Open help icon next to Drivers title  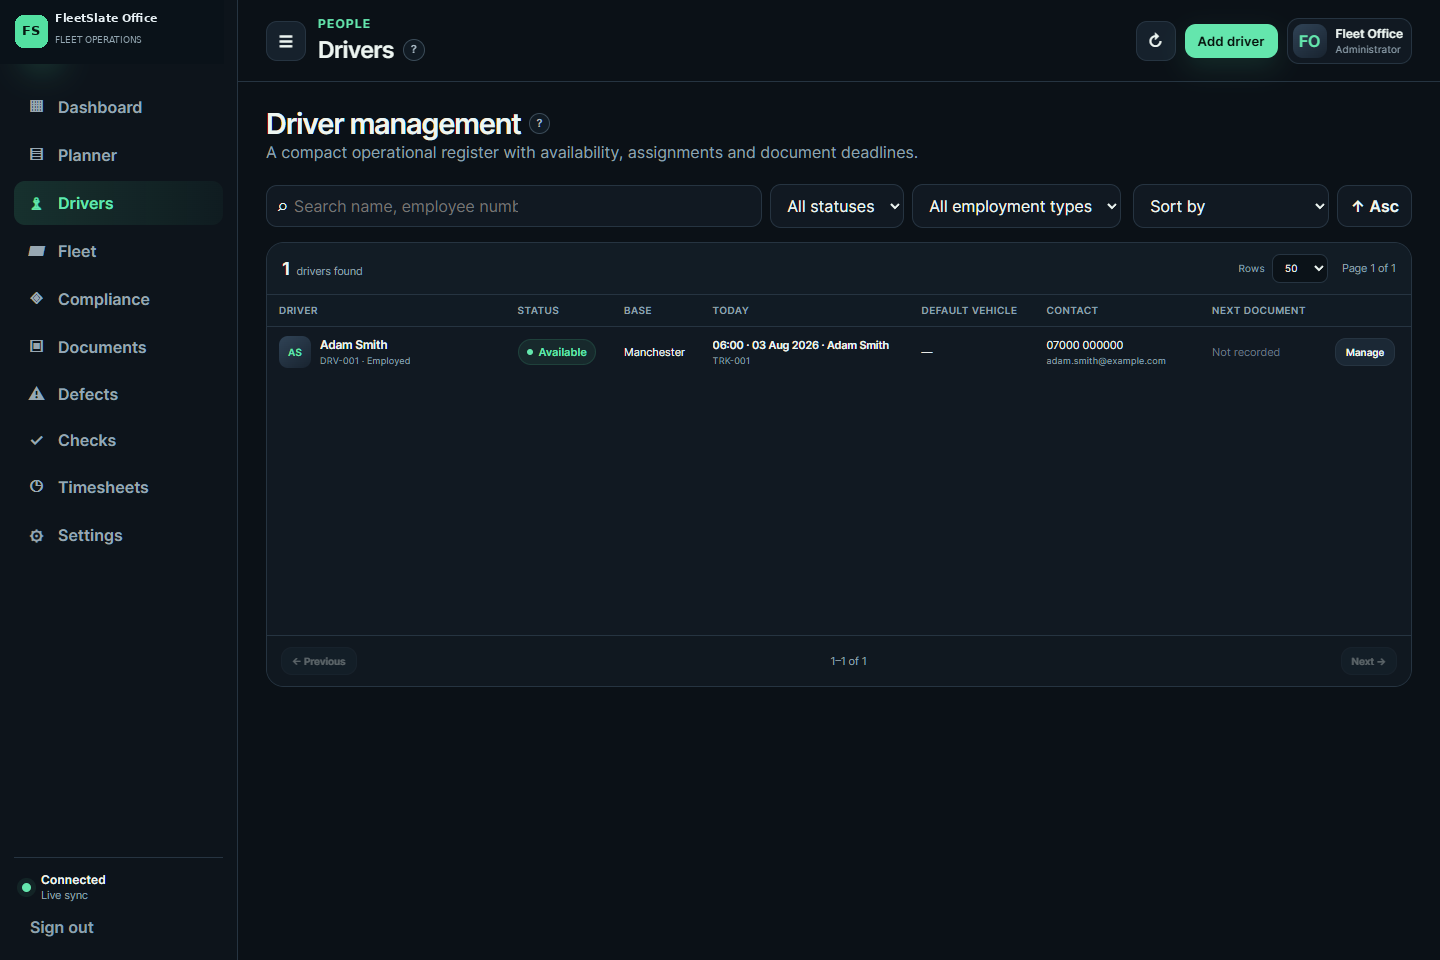coord(414,49)
